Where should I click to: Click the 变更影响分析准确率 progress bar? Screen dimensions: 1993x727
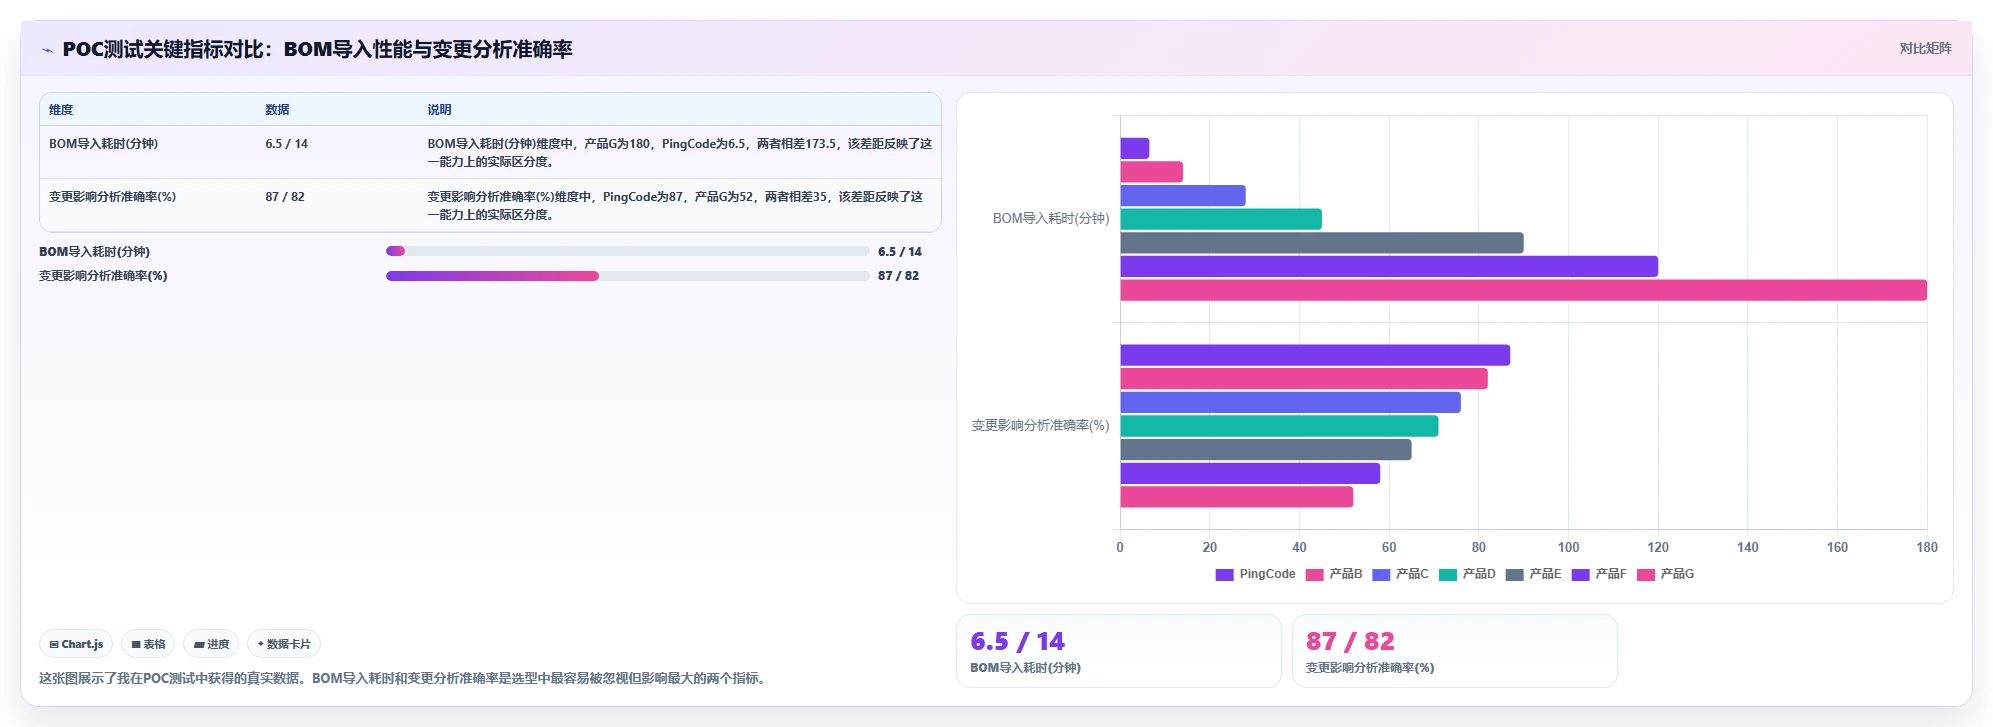[x=627, y=276]
